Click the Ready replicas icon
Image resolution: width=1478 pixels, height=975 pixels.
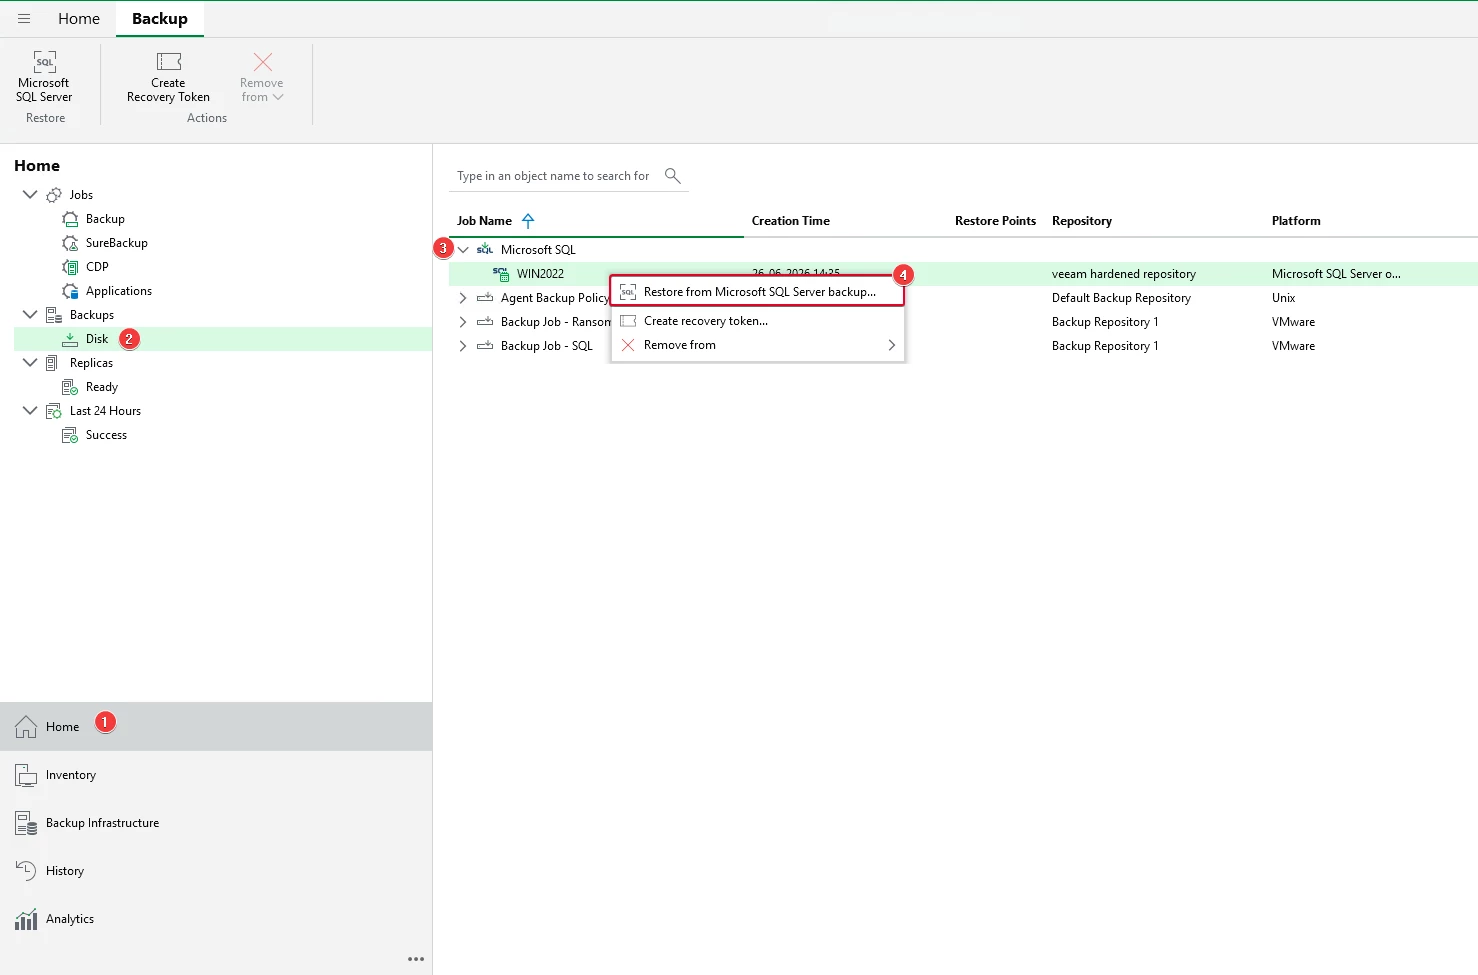[x=70, y=387]
